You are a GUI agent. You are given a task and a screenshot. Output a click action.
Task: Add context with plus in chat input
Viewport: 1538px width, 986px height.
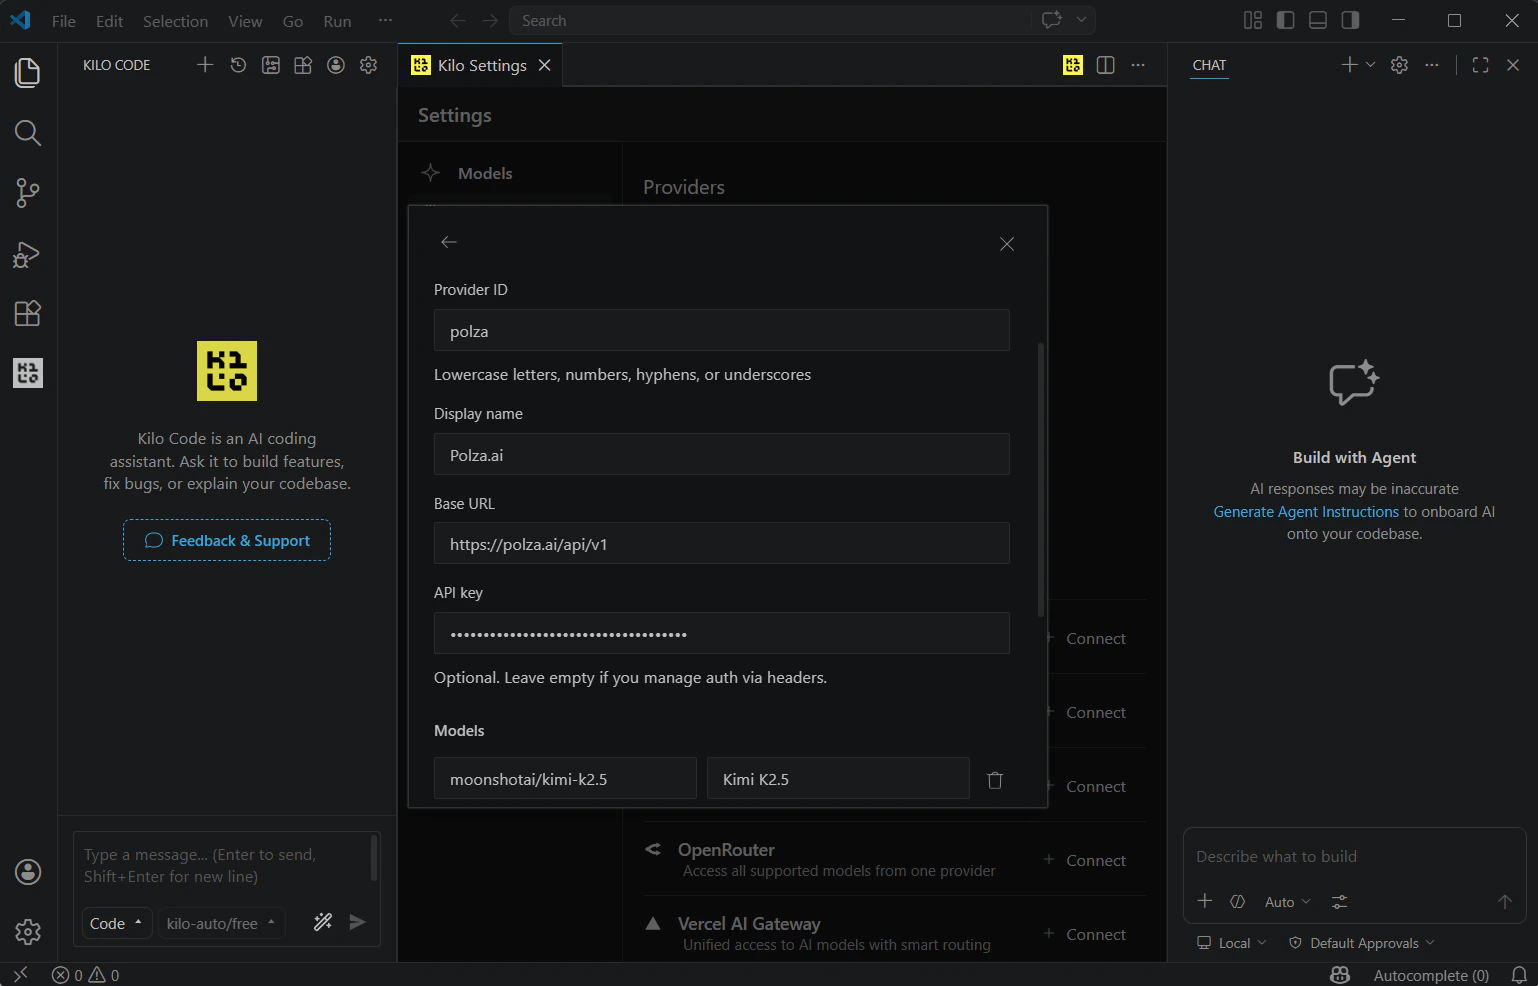click(x=1205, y=901)
